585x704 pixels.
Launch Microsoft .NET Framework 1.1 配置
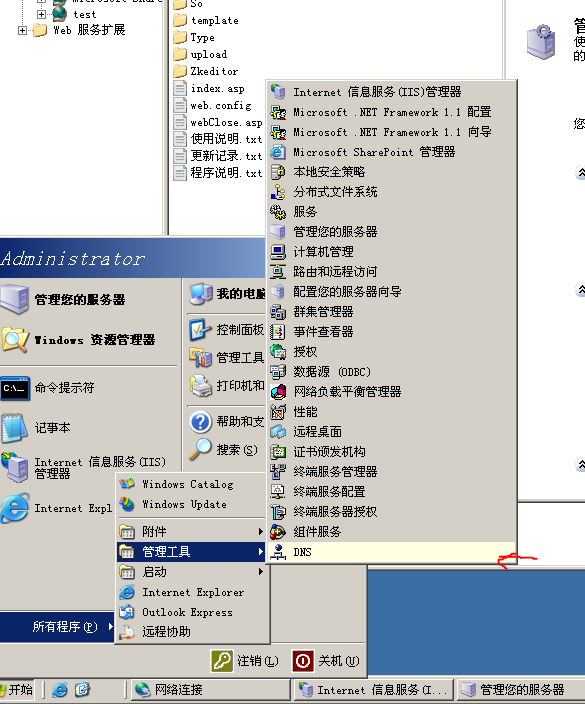coord(391,112)
